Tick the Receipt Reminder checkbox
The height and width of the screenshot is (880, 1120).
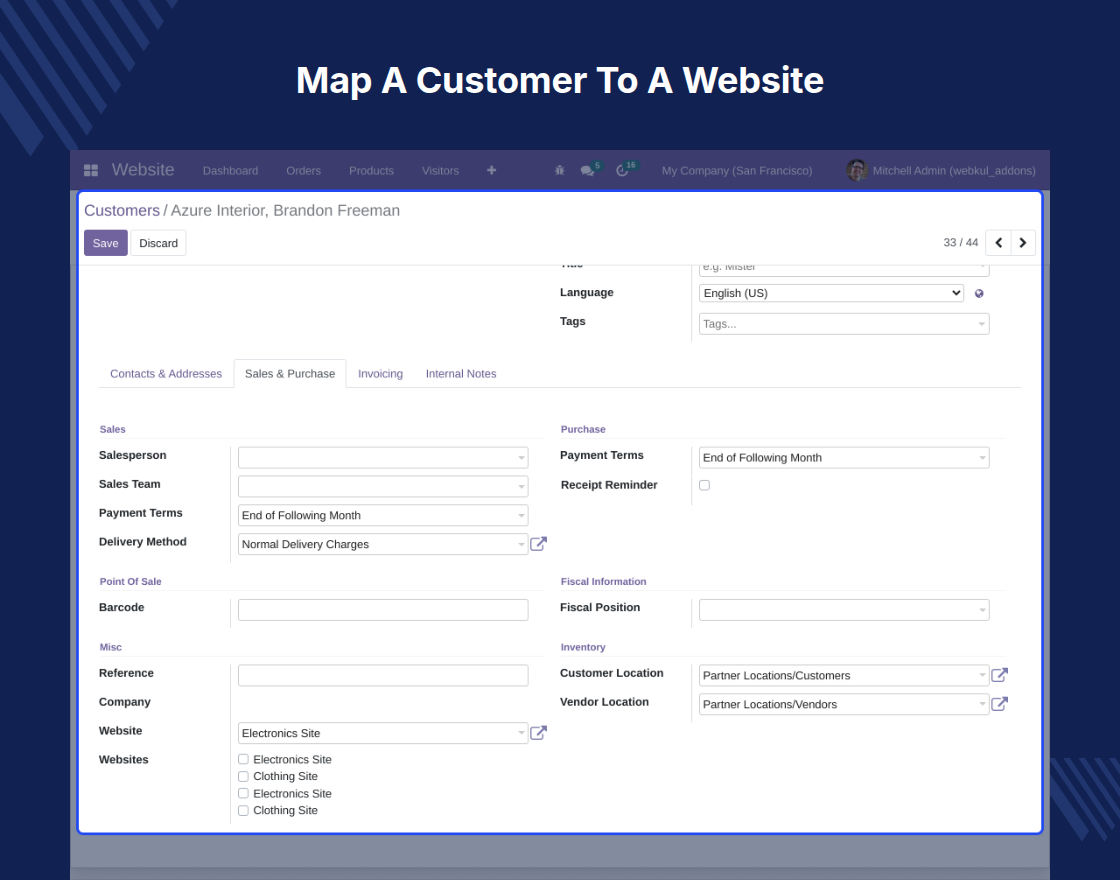click(704, 485)
